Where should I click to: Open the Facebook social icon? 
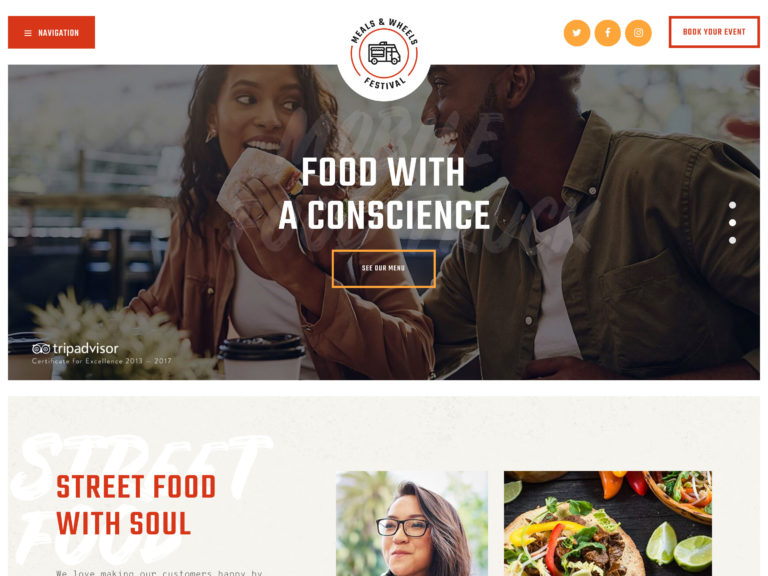click(607, 33)
